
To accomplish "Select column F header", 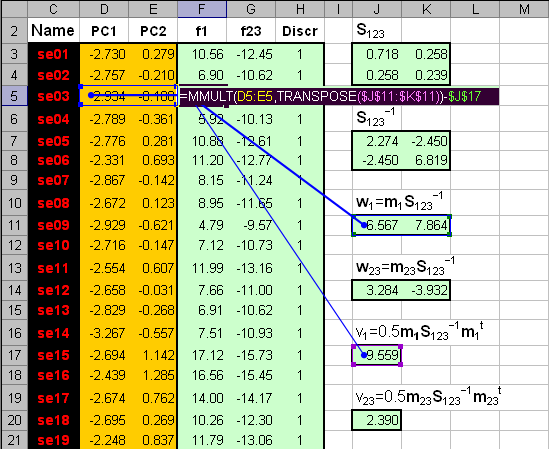I will [202, 9].
